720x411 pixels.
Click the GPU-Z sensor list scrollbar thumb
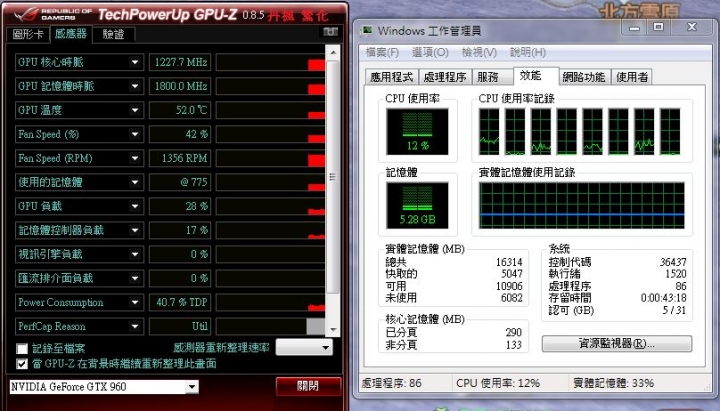(333, 177)
